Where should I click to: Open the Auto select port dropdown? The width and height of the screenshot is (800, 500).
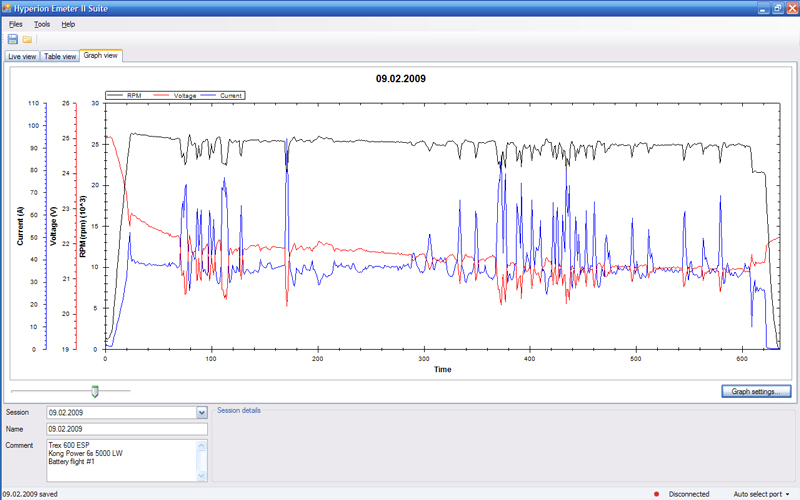pyautogui.click(x=762, y=494)
